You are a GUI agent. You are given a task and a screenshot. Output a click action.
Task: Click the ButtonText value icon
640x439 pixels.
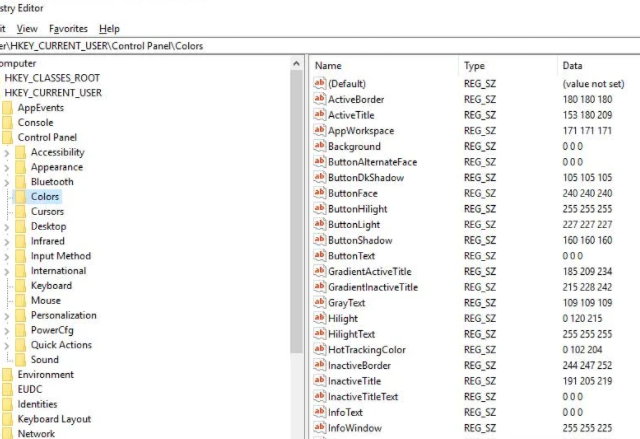tap(320, 255)
